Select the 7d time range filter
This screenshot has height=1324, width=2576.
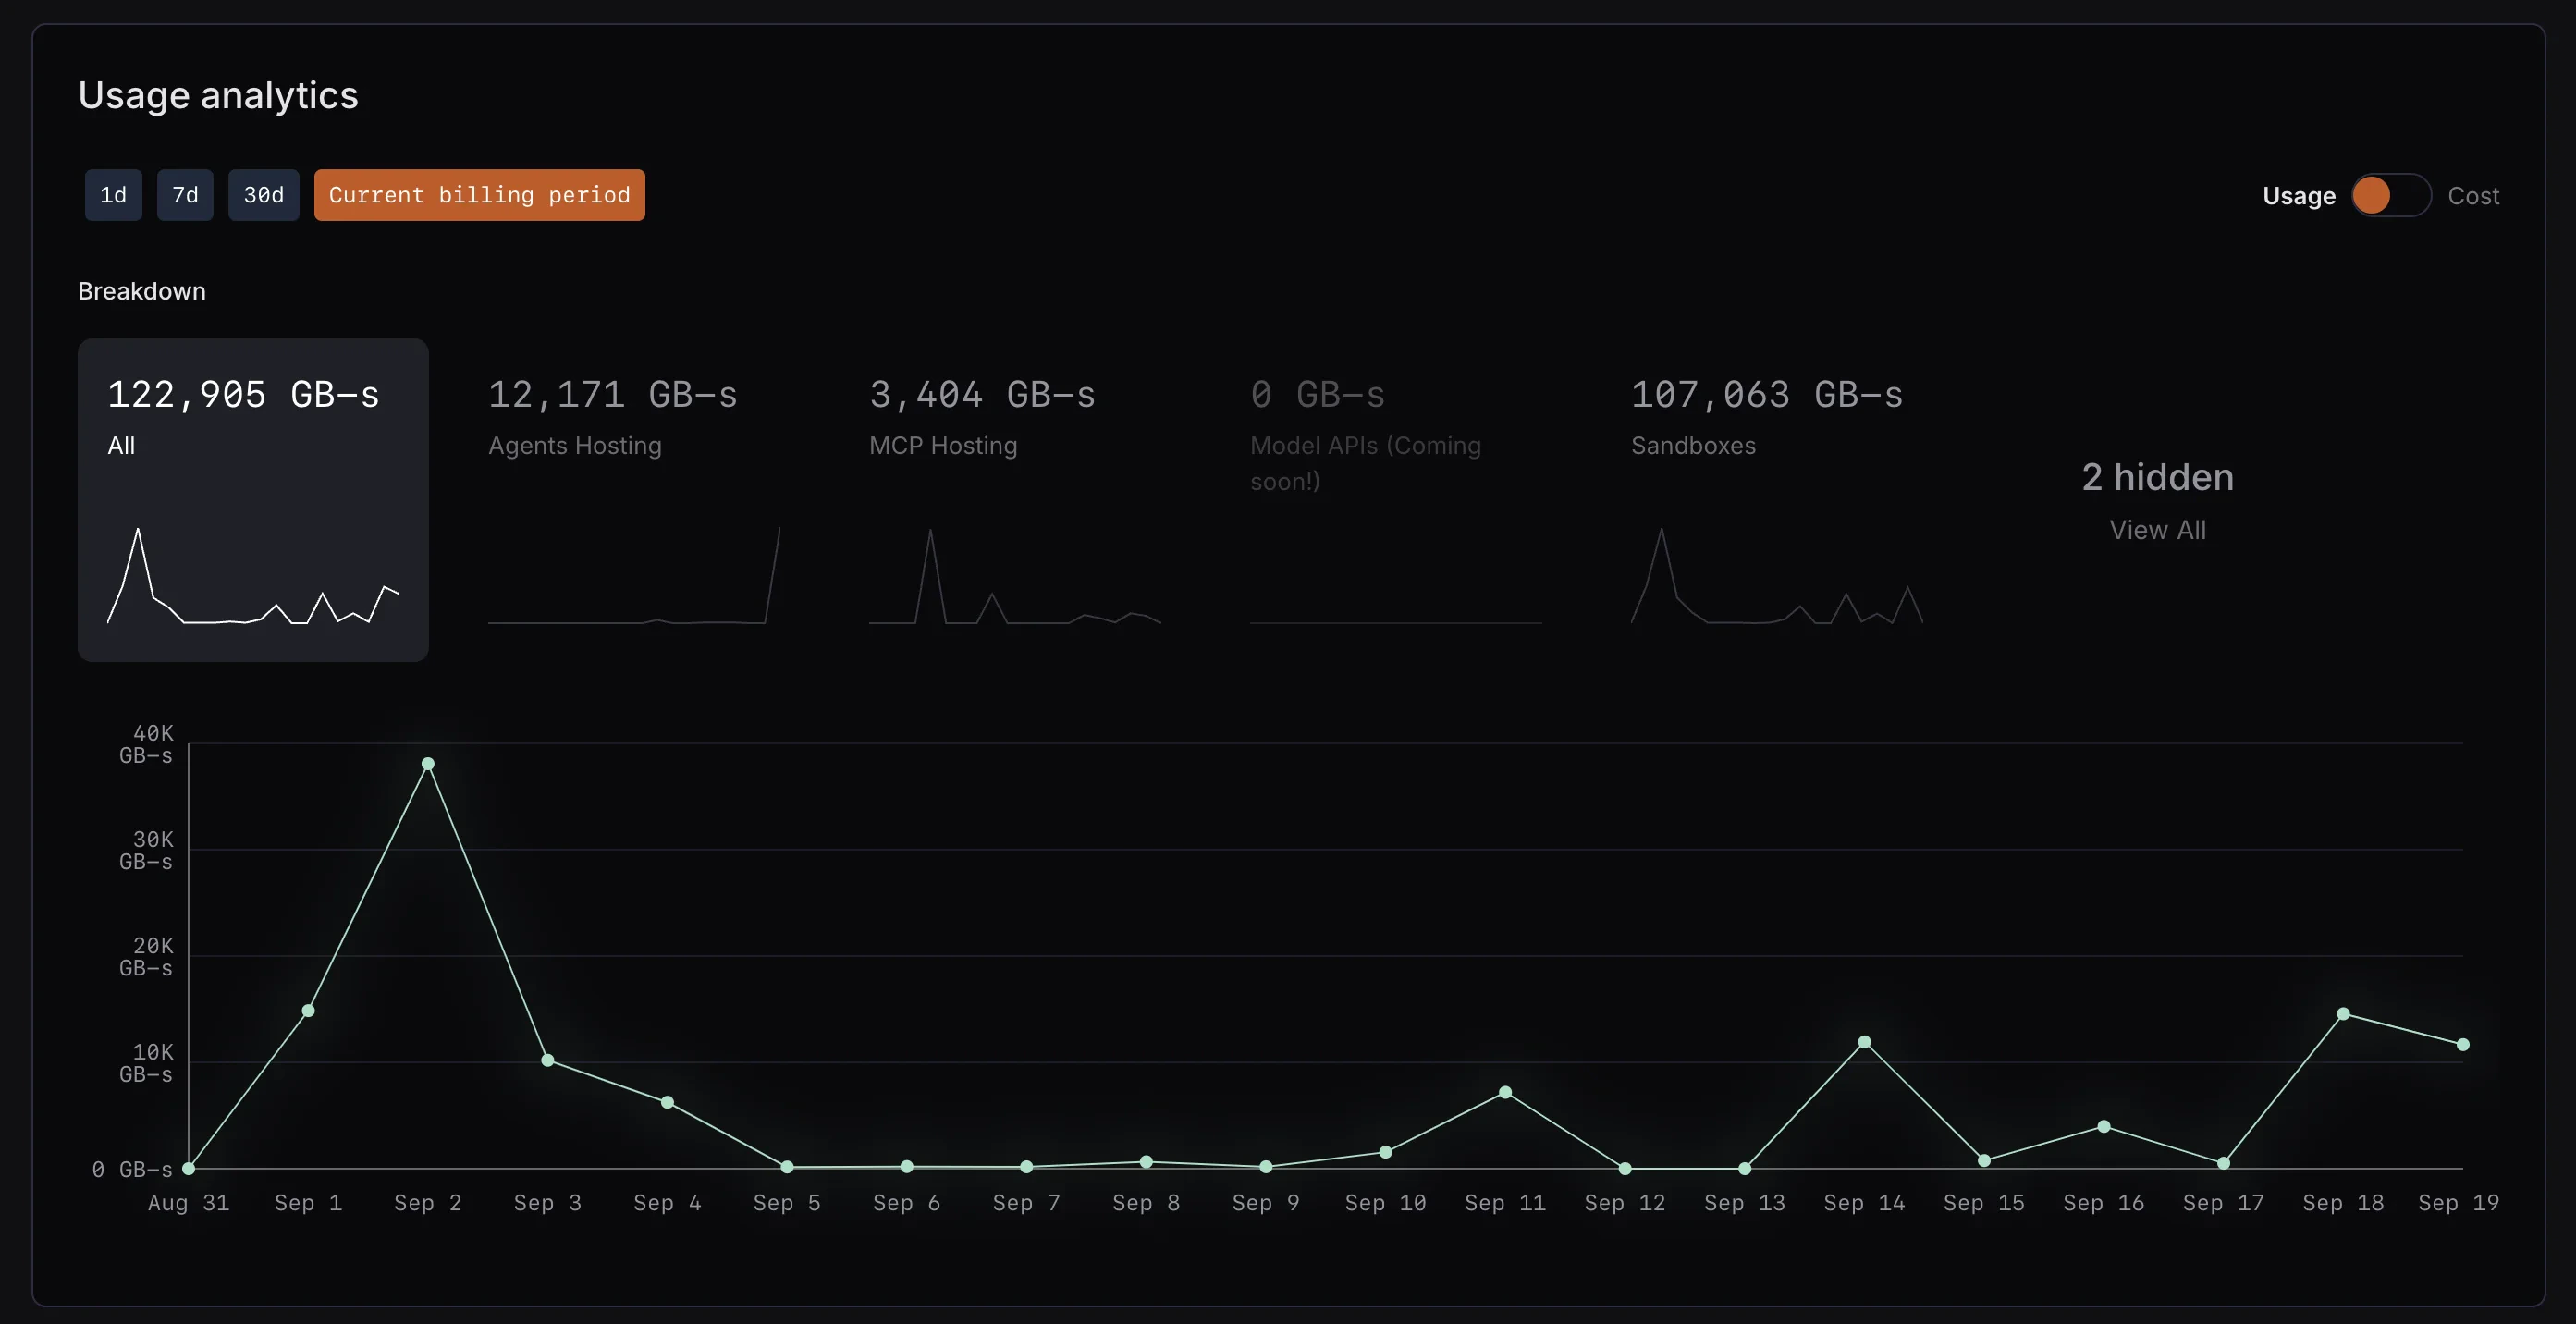(185, 195)
